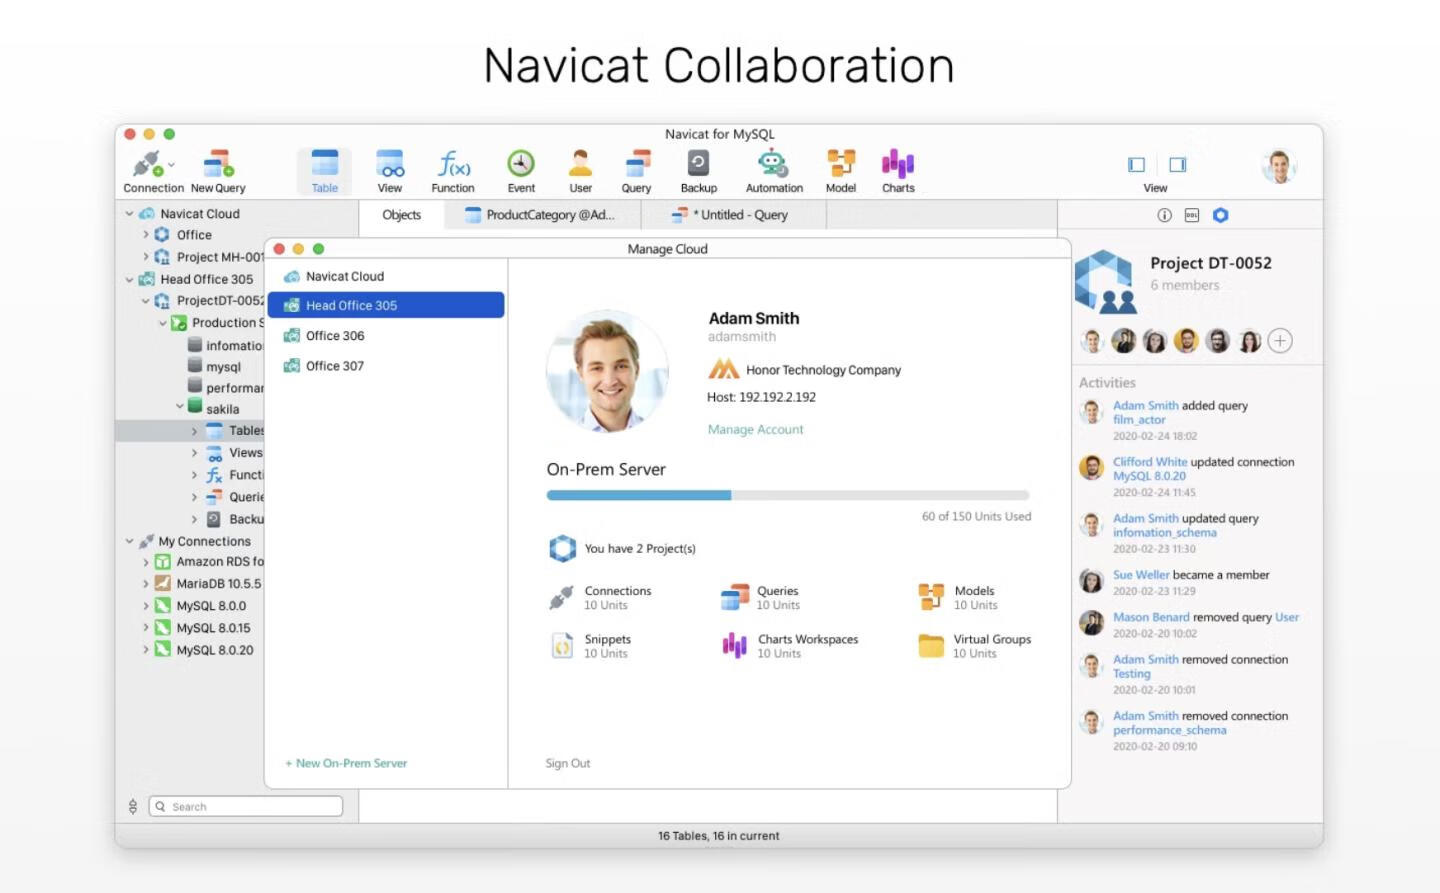Click Queries units icon in Manage Cloud
The image size is (1440, 893).
pos(735,597)
